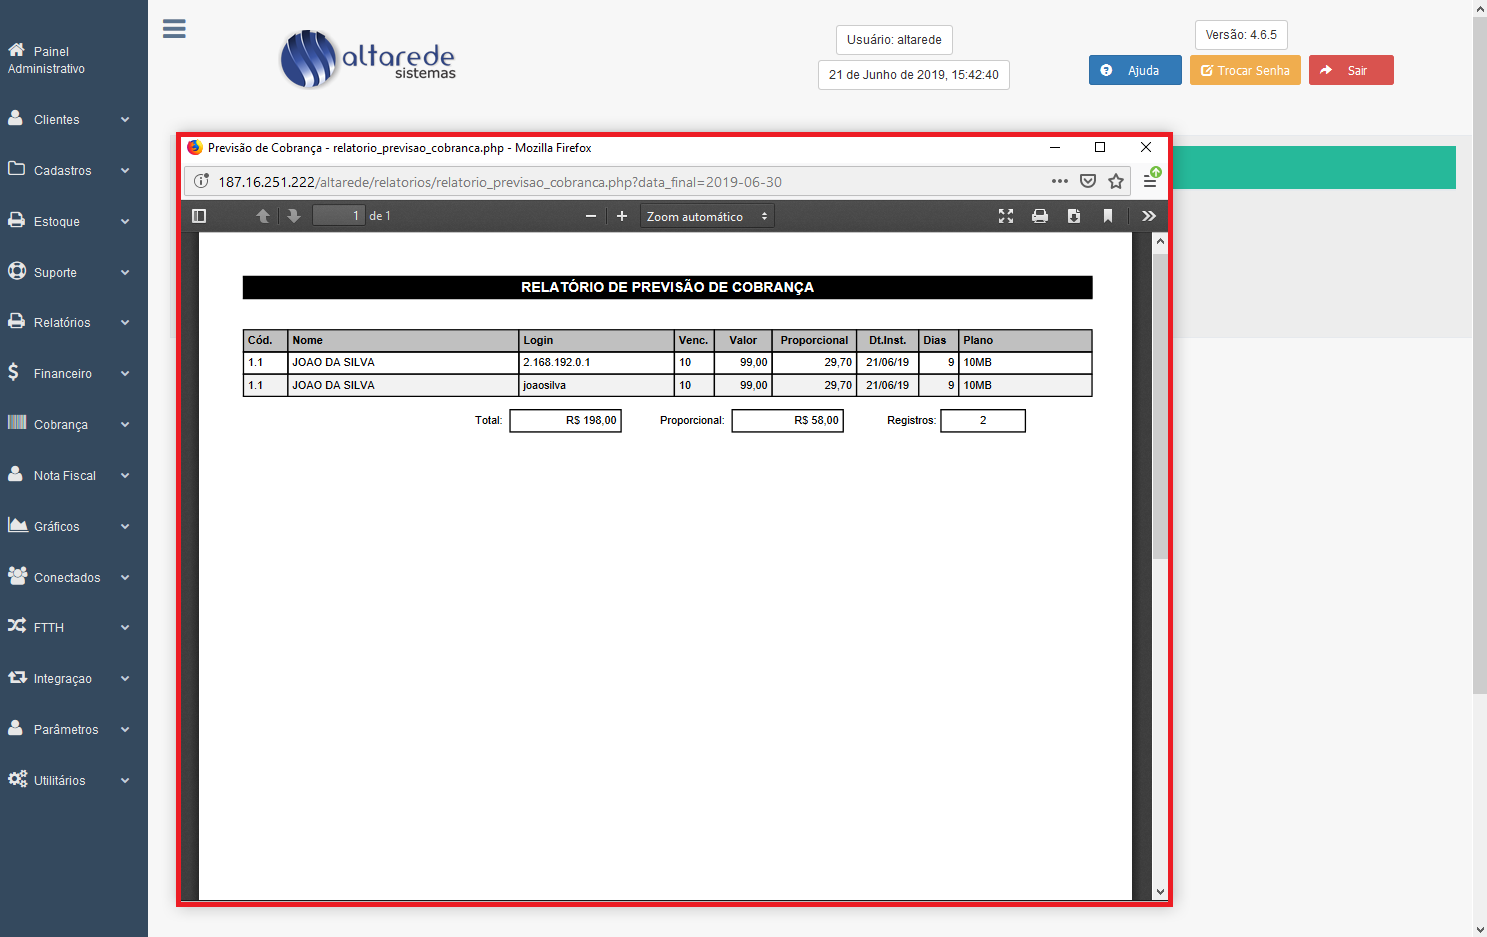1487x937 pixels.
Task: Click the Cadastros folder icon
Action: 16,169
